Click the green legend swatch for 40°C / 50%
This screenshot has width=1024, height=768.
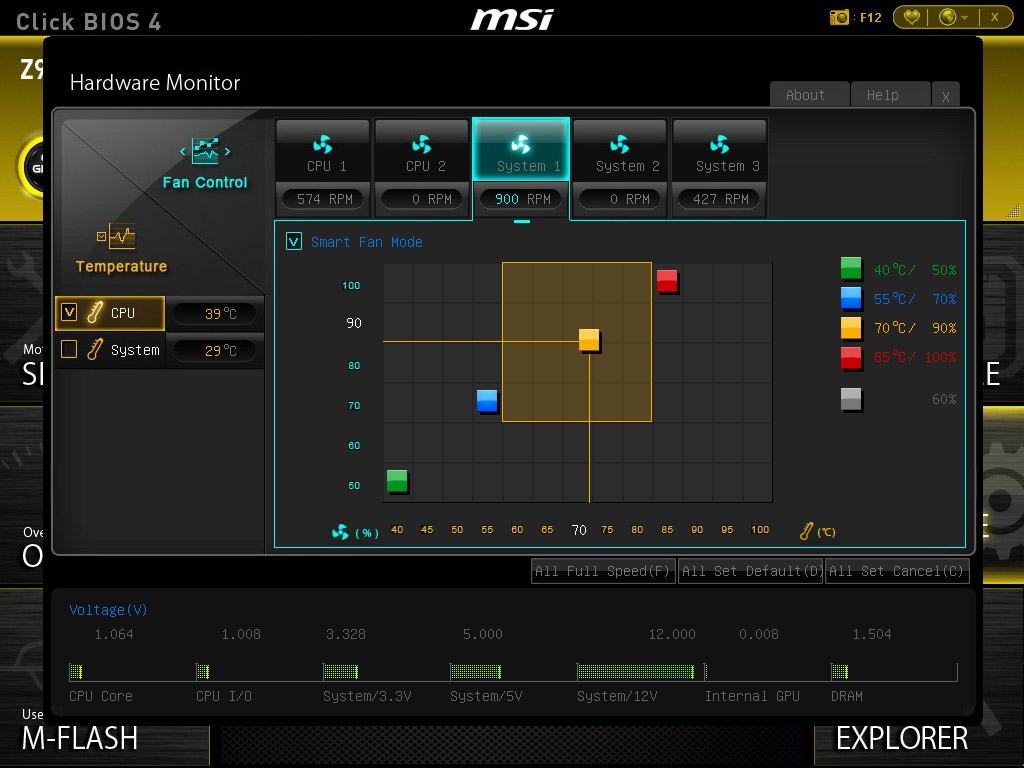click(851, 268)
